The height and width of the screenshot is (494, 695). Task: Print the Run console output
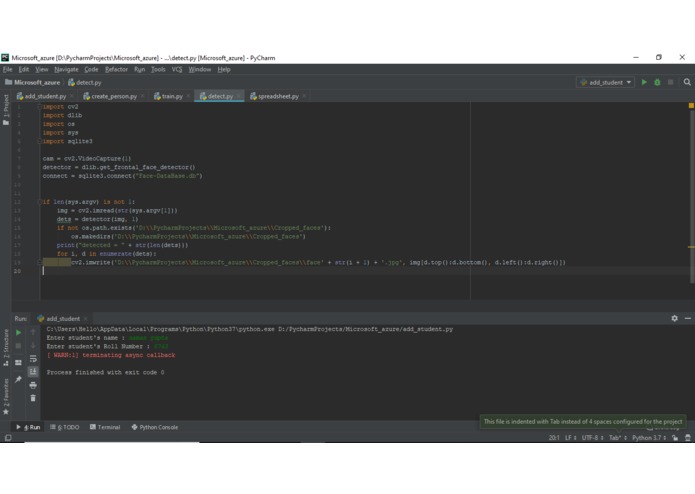(33, 385)
